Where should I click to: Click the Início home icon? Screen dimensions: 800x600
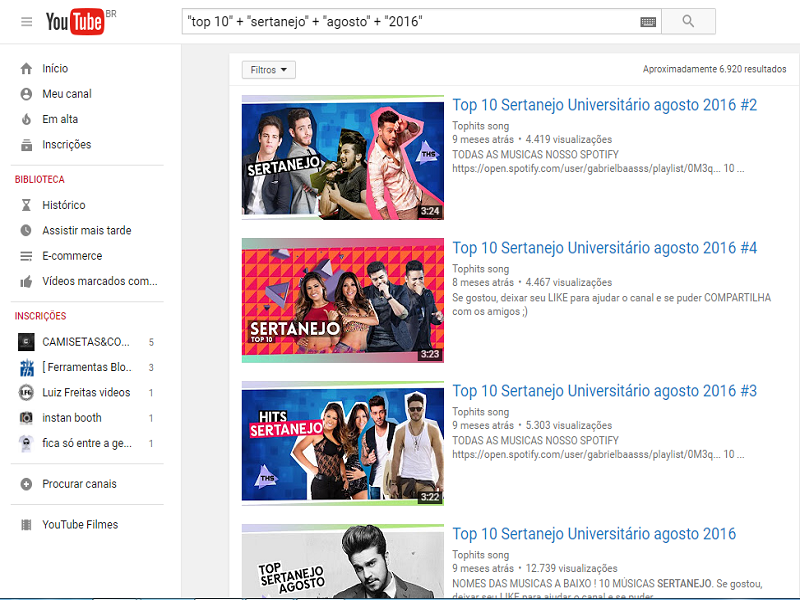(26, 68)
